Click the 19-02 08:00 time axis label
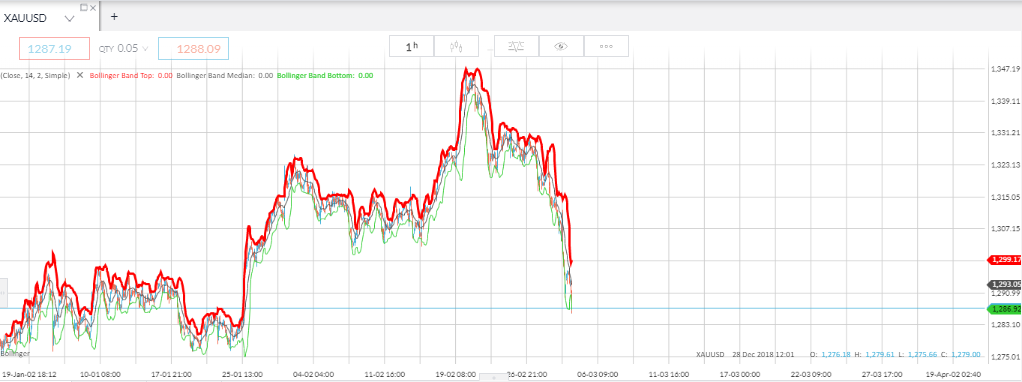The image size is (1022, 382). pyautogui.click(x=456, y=375)
